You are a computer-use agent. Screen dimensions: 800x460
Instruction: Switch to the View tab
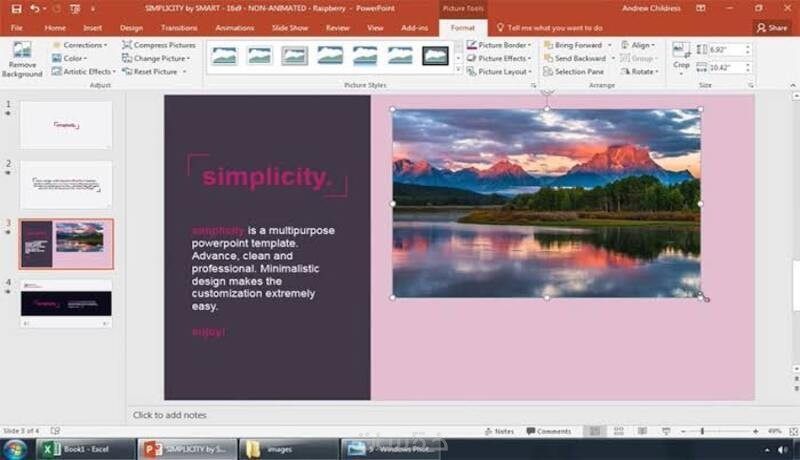375,28
